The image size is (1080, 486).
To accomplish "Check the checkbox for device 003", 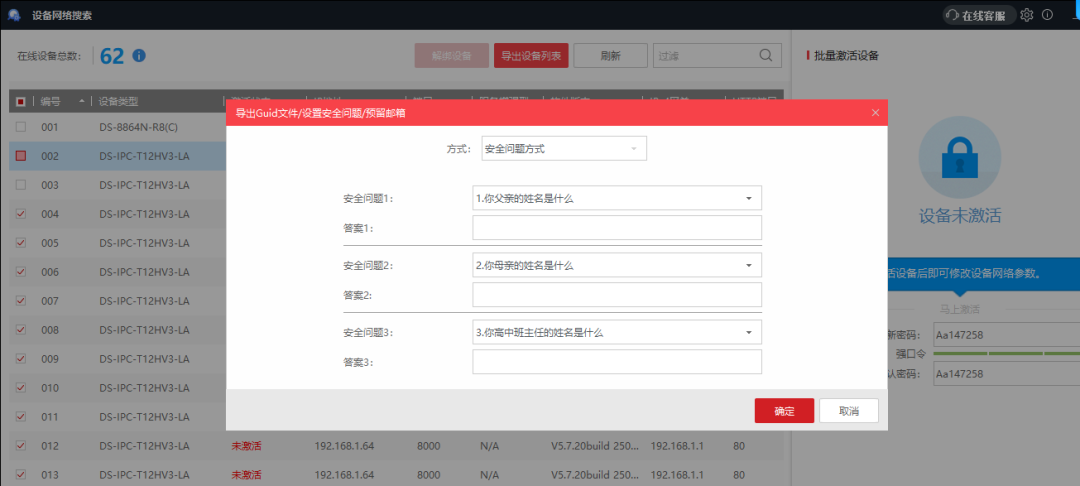I will [x=21, y=185].
